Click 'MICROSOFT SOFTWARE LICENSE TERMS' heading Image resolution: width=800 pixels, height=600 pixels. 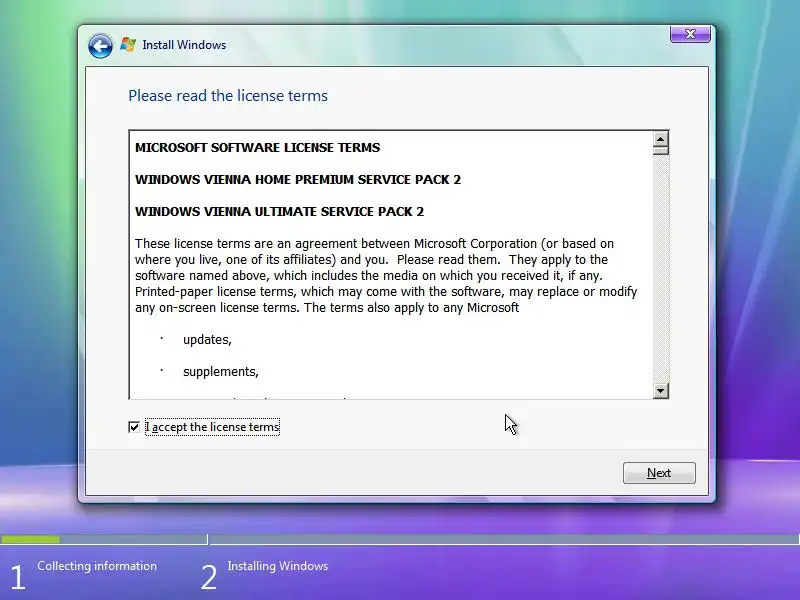coord(257,147)
